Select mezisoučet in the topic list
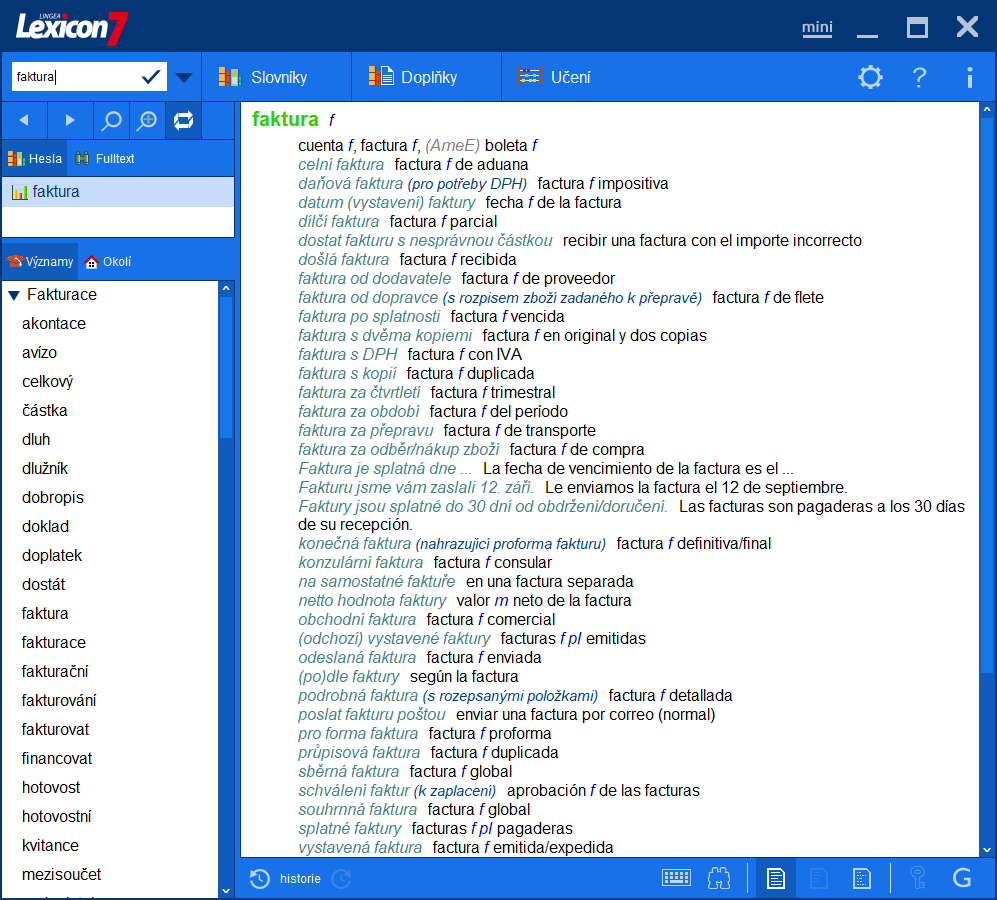This screenshot has width=997, height=900. coord(62,875)
